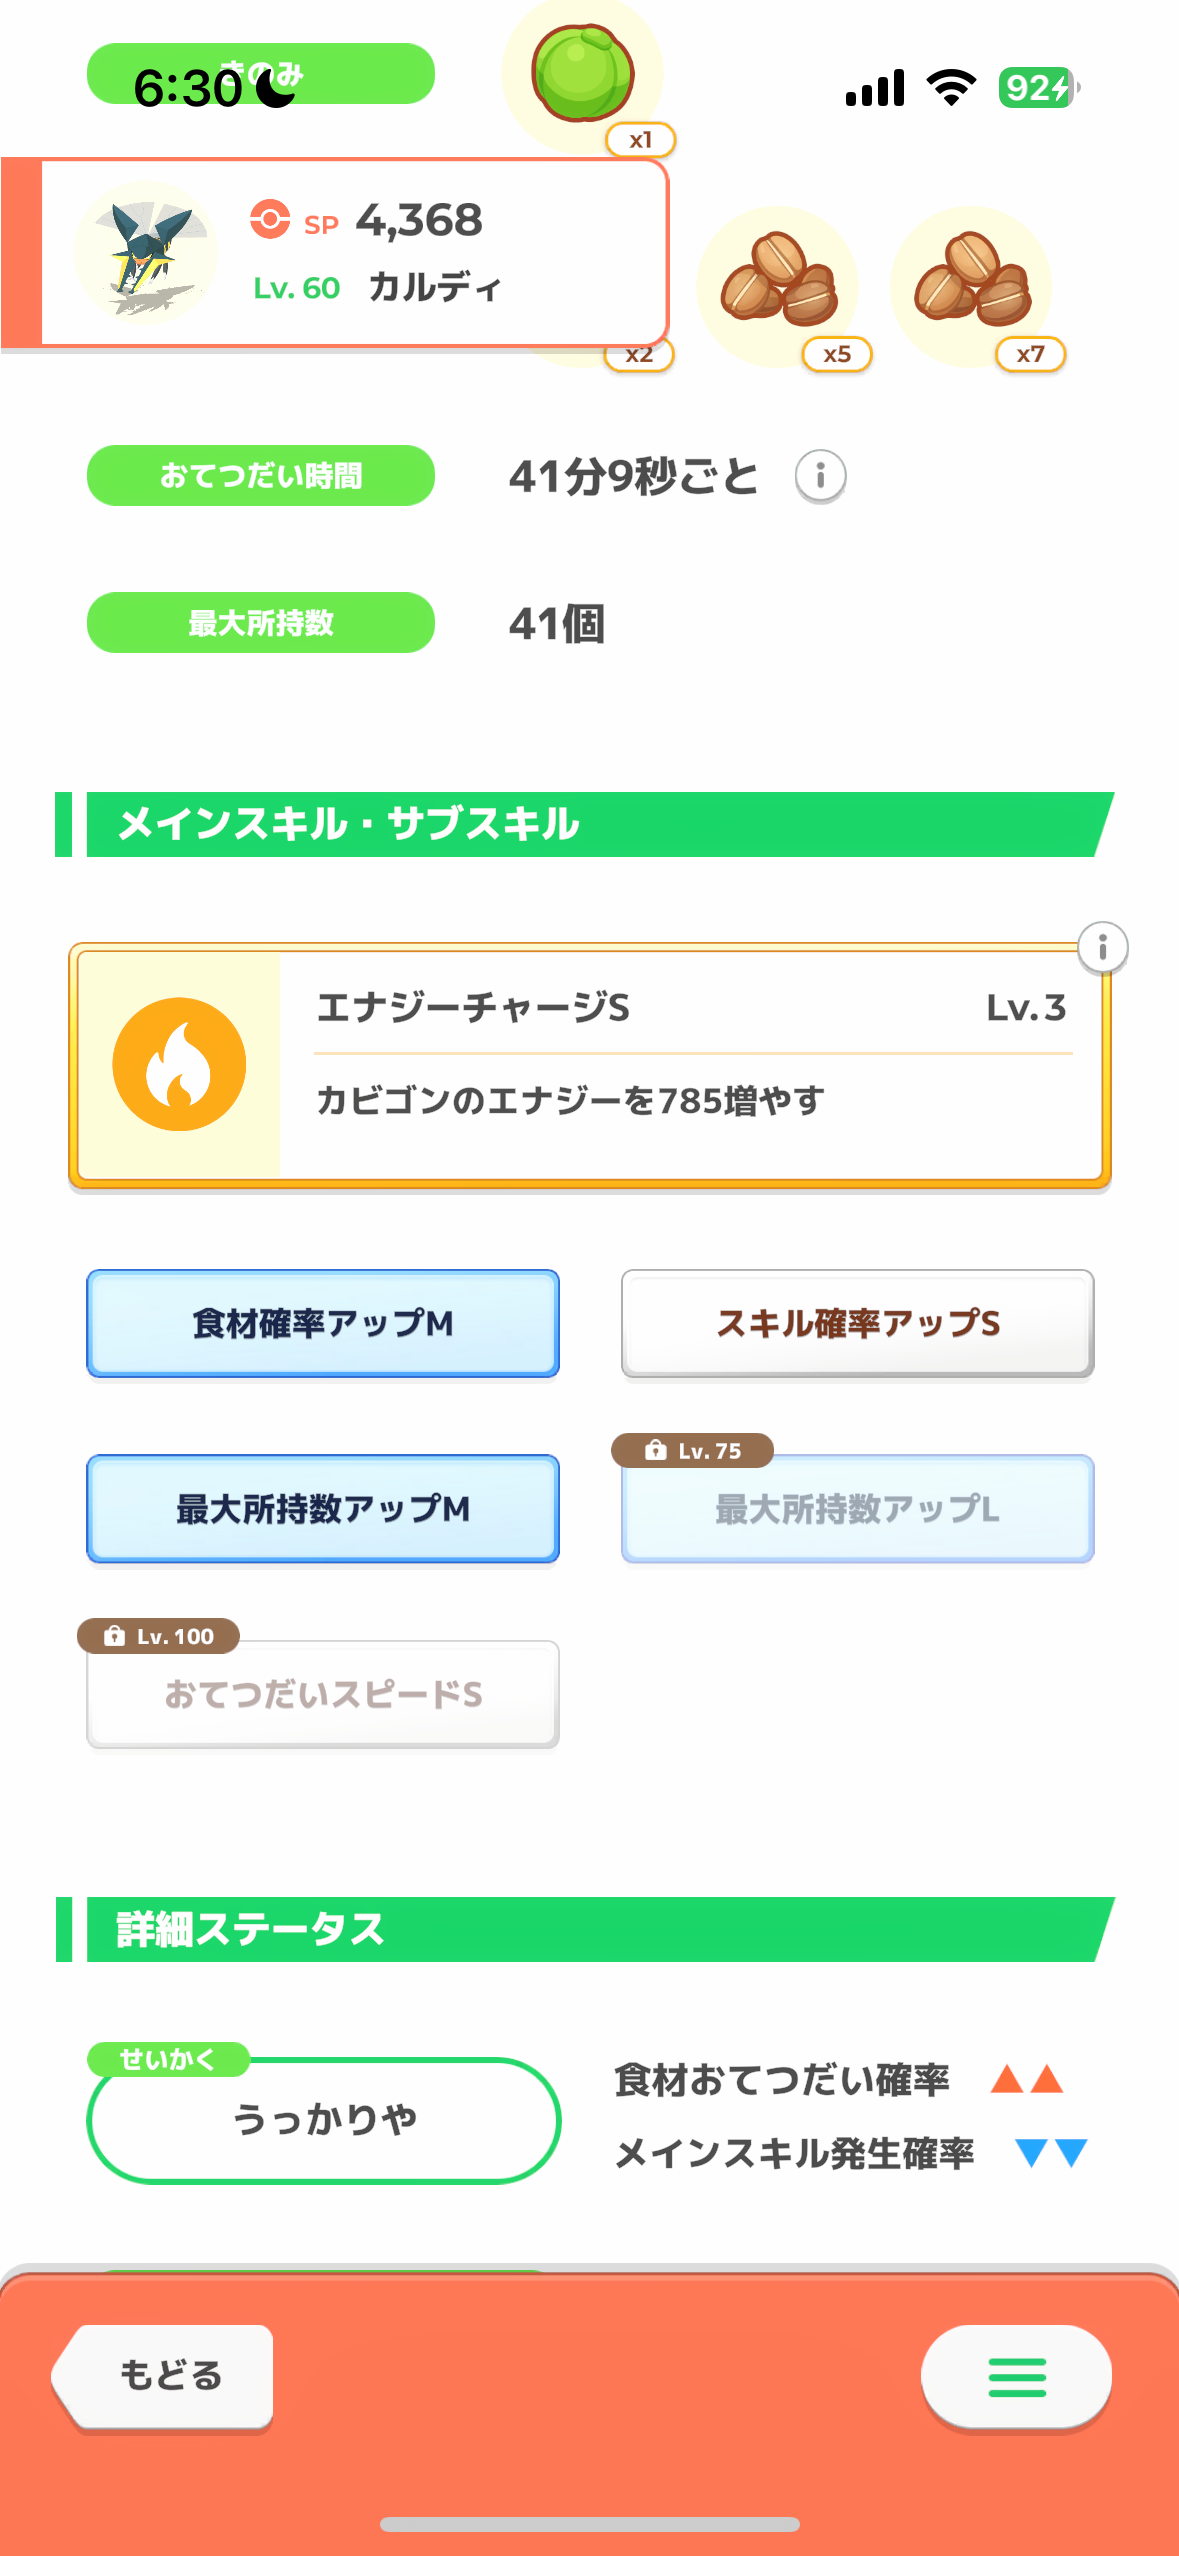The height and width of the screenshot is (2556, 1179).
Task: Tap the green berry icon
Action: [582, 73]
